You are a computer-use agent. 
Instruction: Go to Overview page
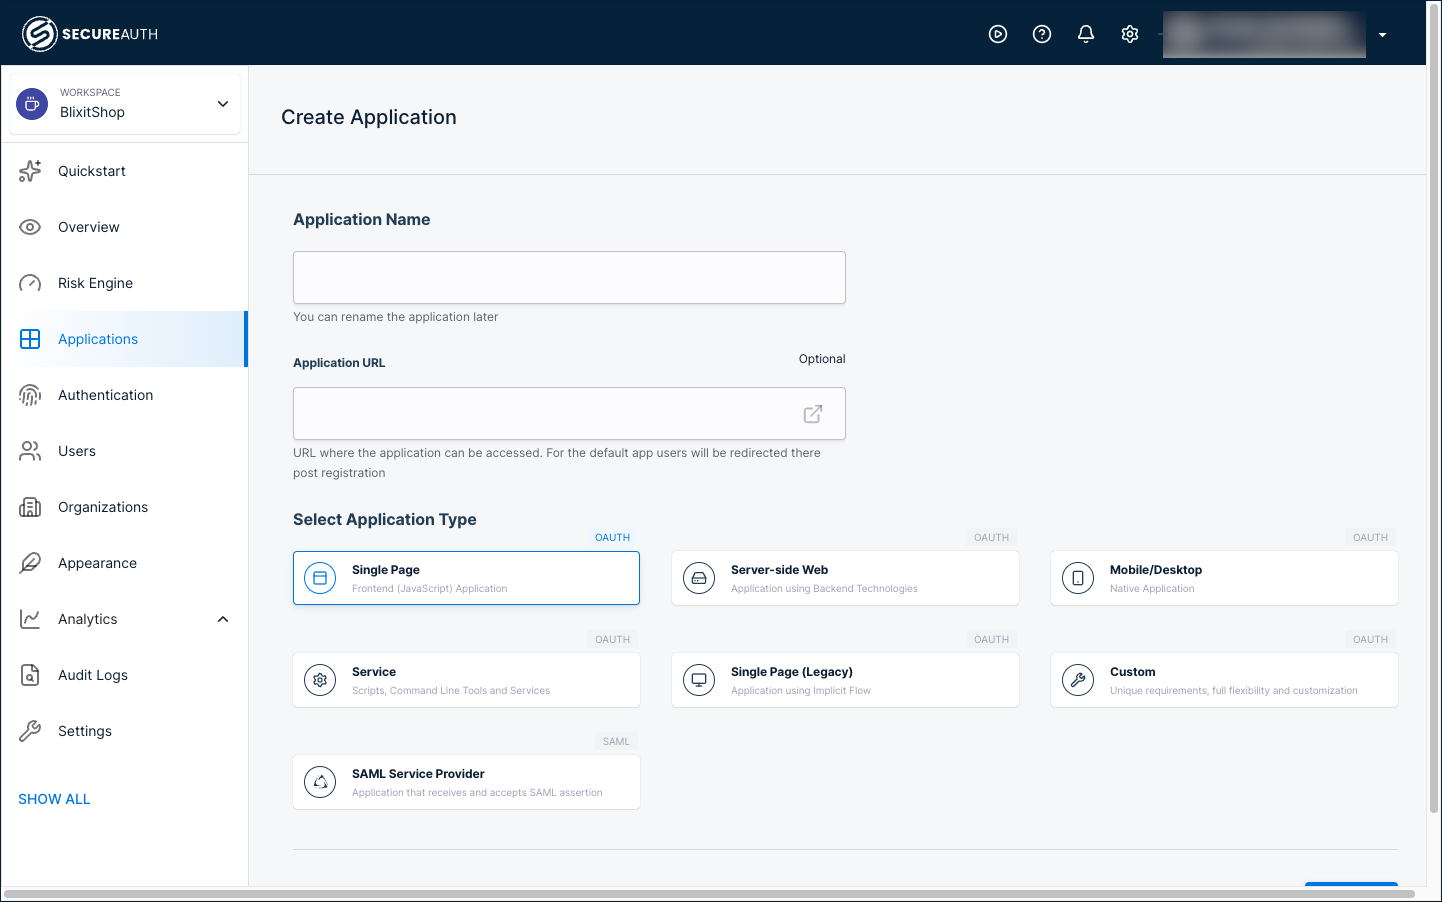[124, 227]
